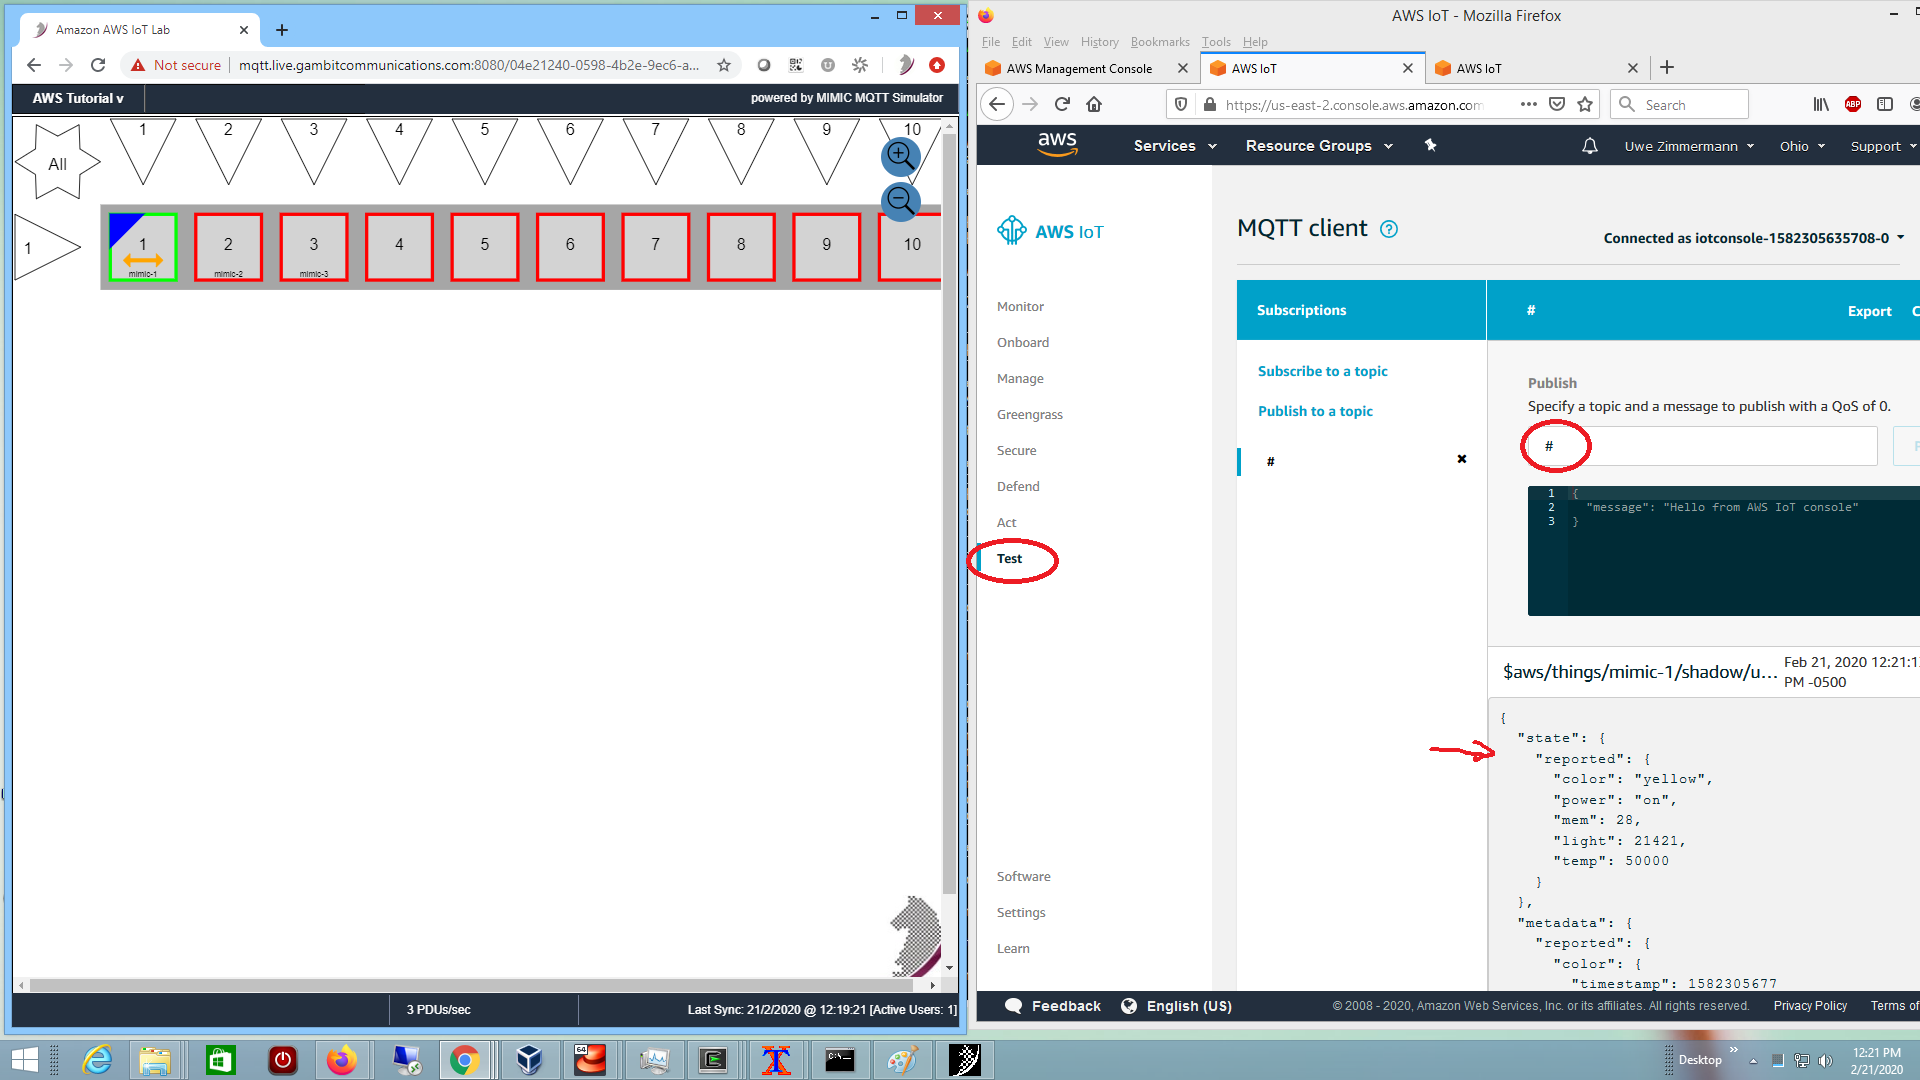Open File Explorer from taskbar
The image size is (1920, 1080).
click(155, 1060)
